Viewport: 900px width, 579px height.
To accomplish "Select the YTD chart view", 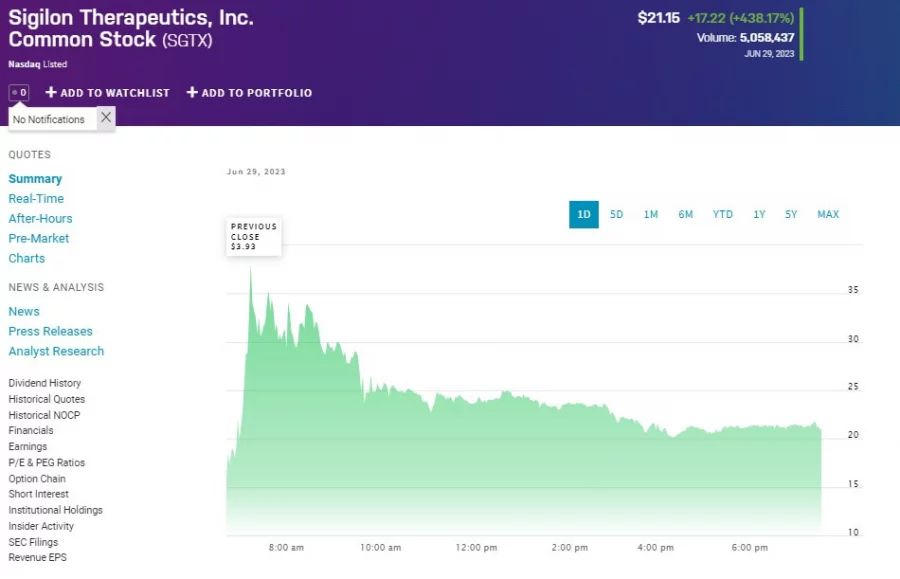I will [722, 214].
